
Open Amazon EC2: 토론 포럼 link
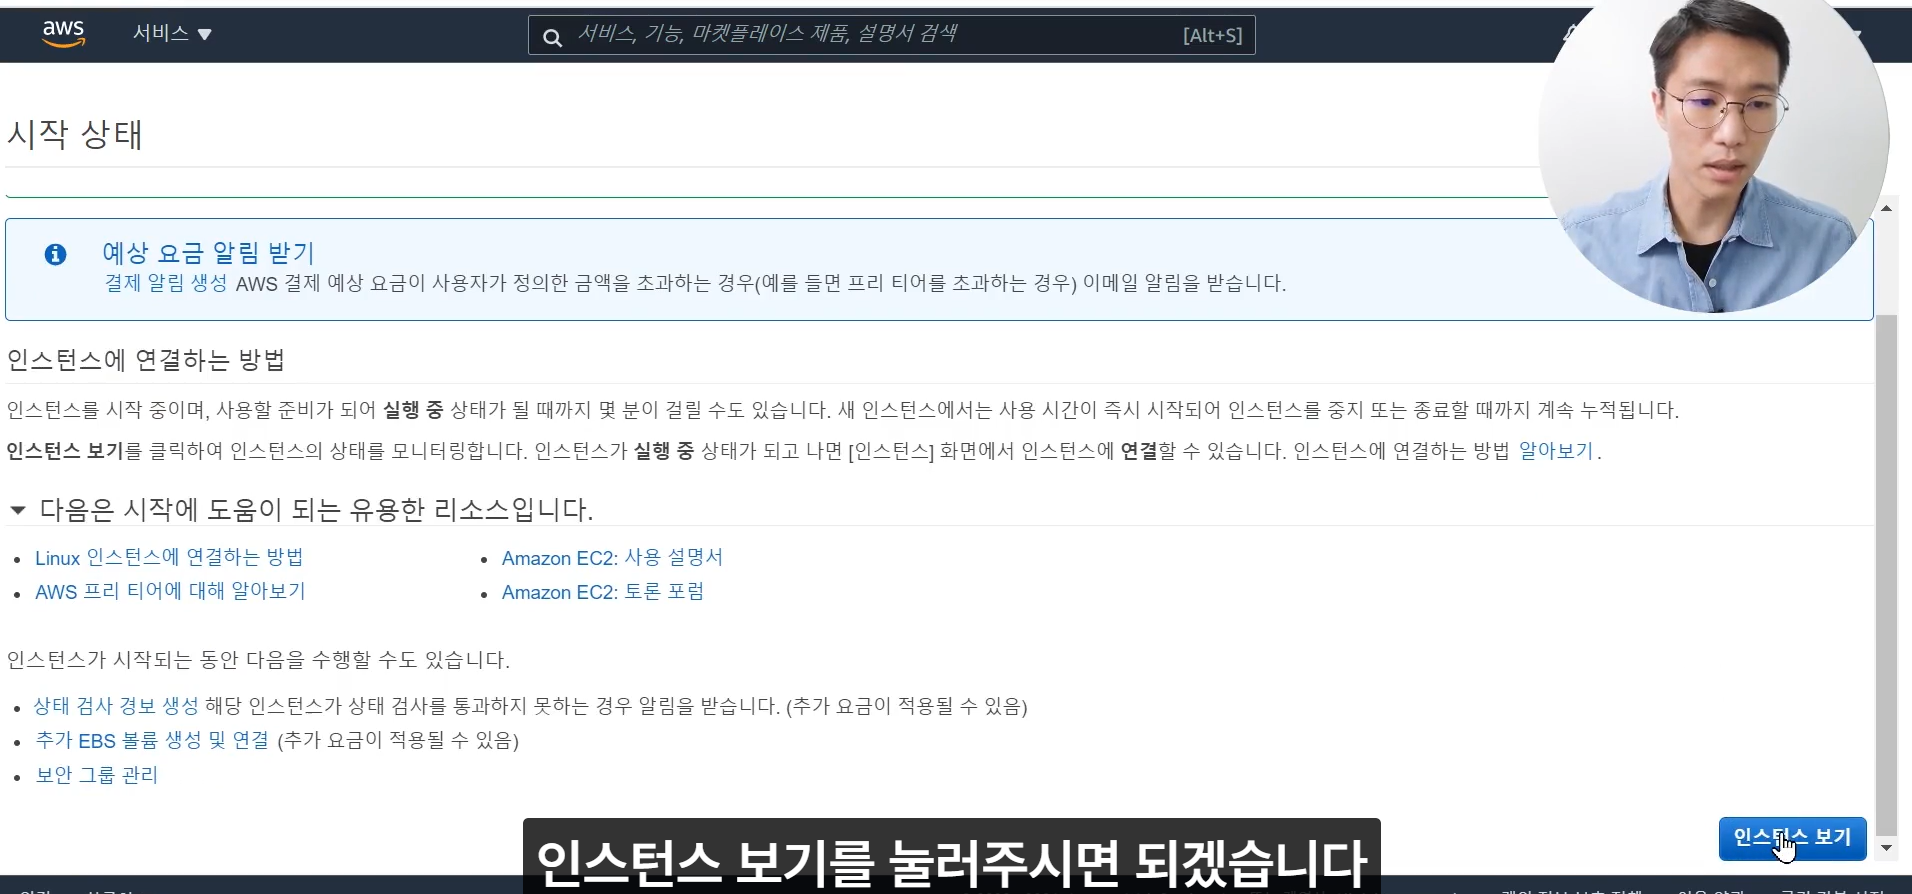point(603,592)
